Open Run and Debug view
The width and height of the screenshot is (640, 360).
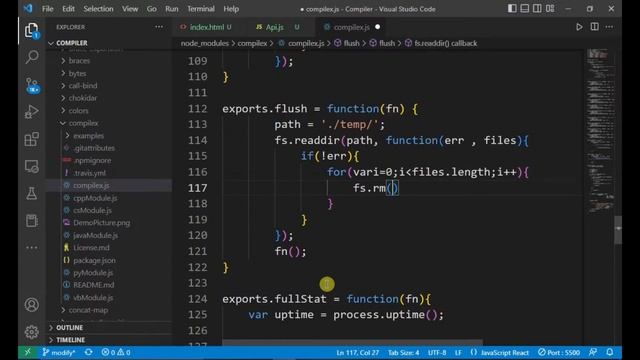pyautogui.click(x=32, y=111)
